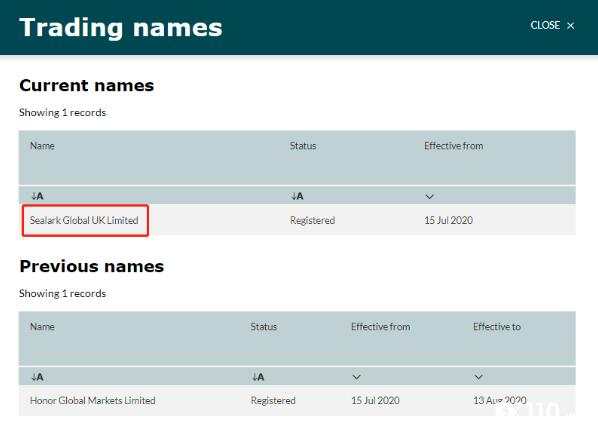Select Sealark Global UK Limited name cell

tap(84, 220)
